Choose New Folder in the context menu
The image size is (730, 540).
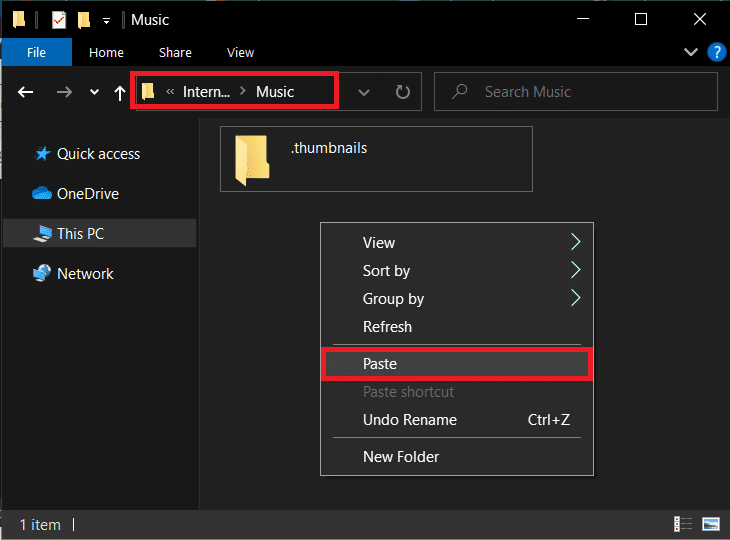click(401, 456)
